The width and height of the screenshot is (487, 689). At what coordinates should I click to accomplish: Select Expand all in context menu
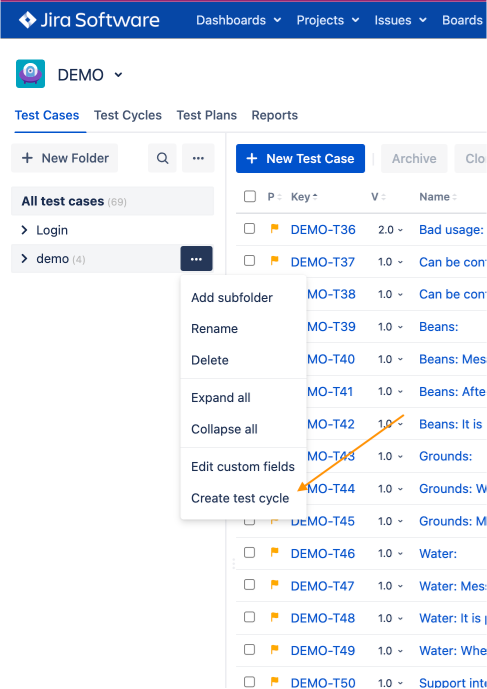tap(243, 398)
